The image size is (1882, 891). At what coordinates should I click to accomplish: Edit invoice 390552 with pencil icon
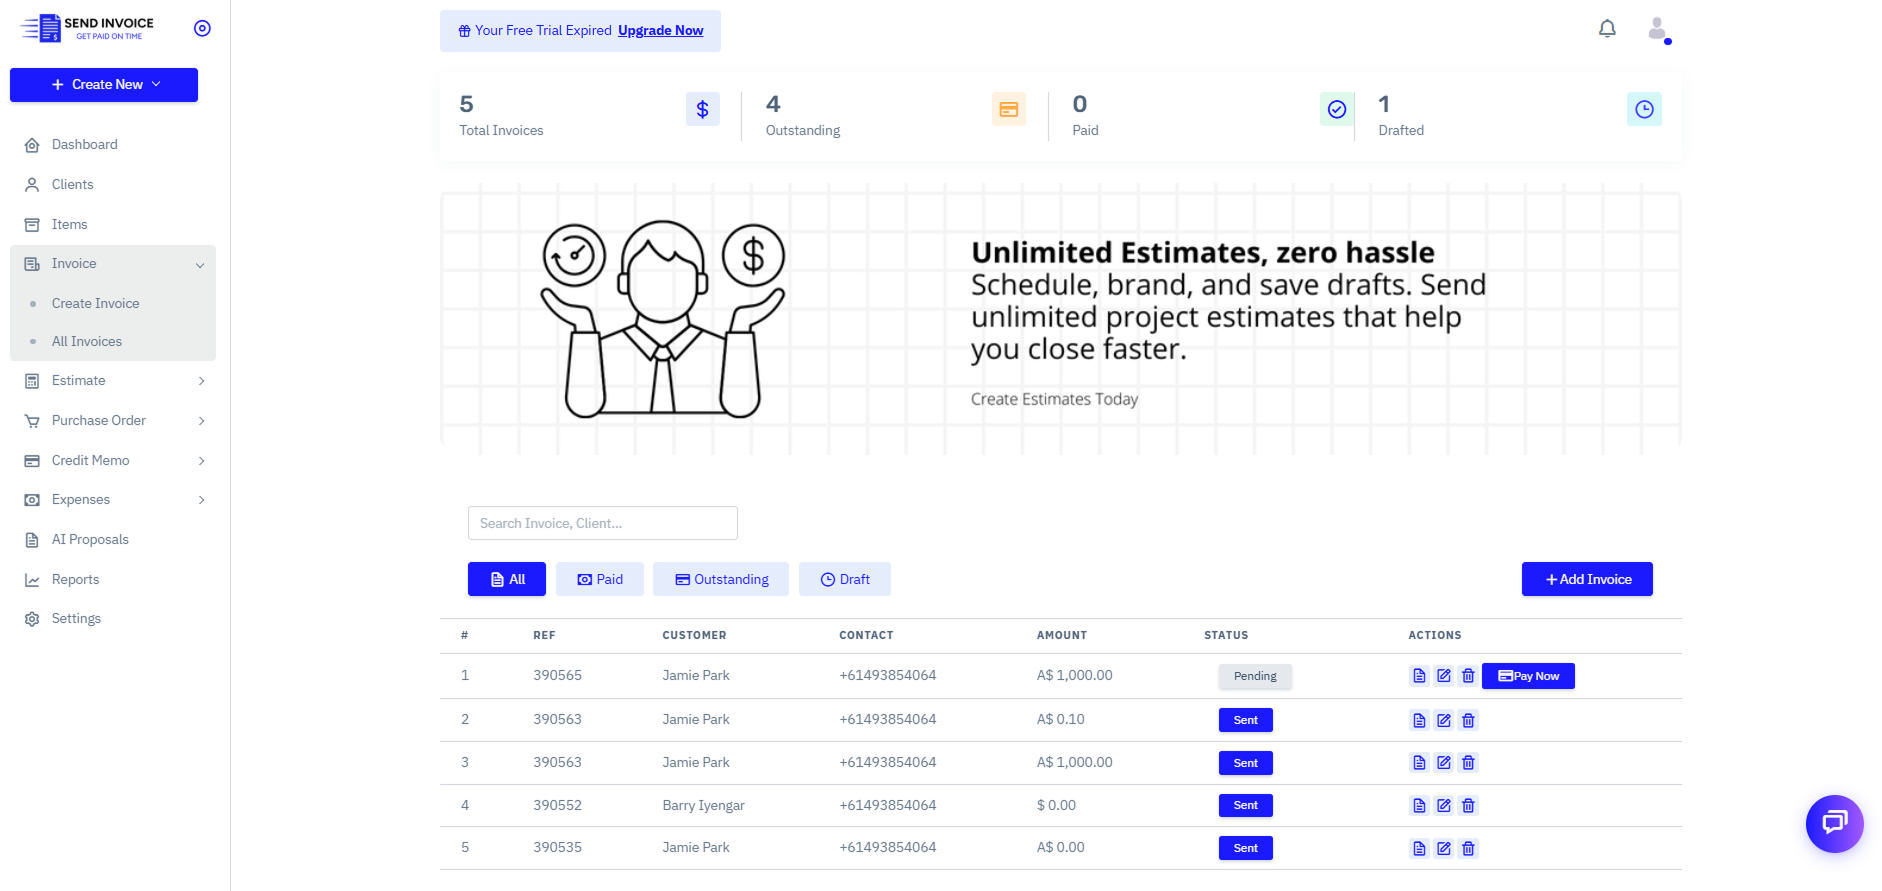1444,805
